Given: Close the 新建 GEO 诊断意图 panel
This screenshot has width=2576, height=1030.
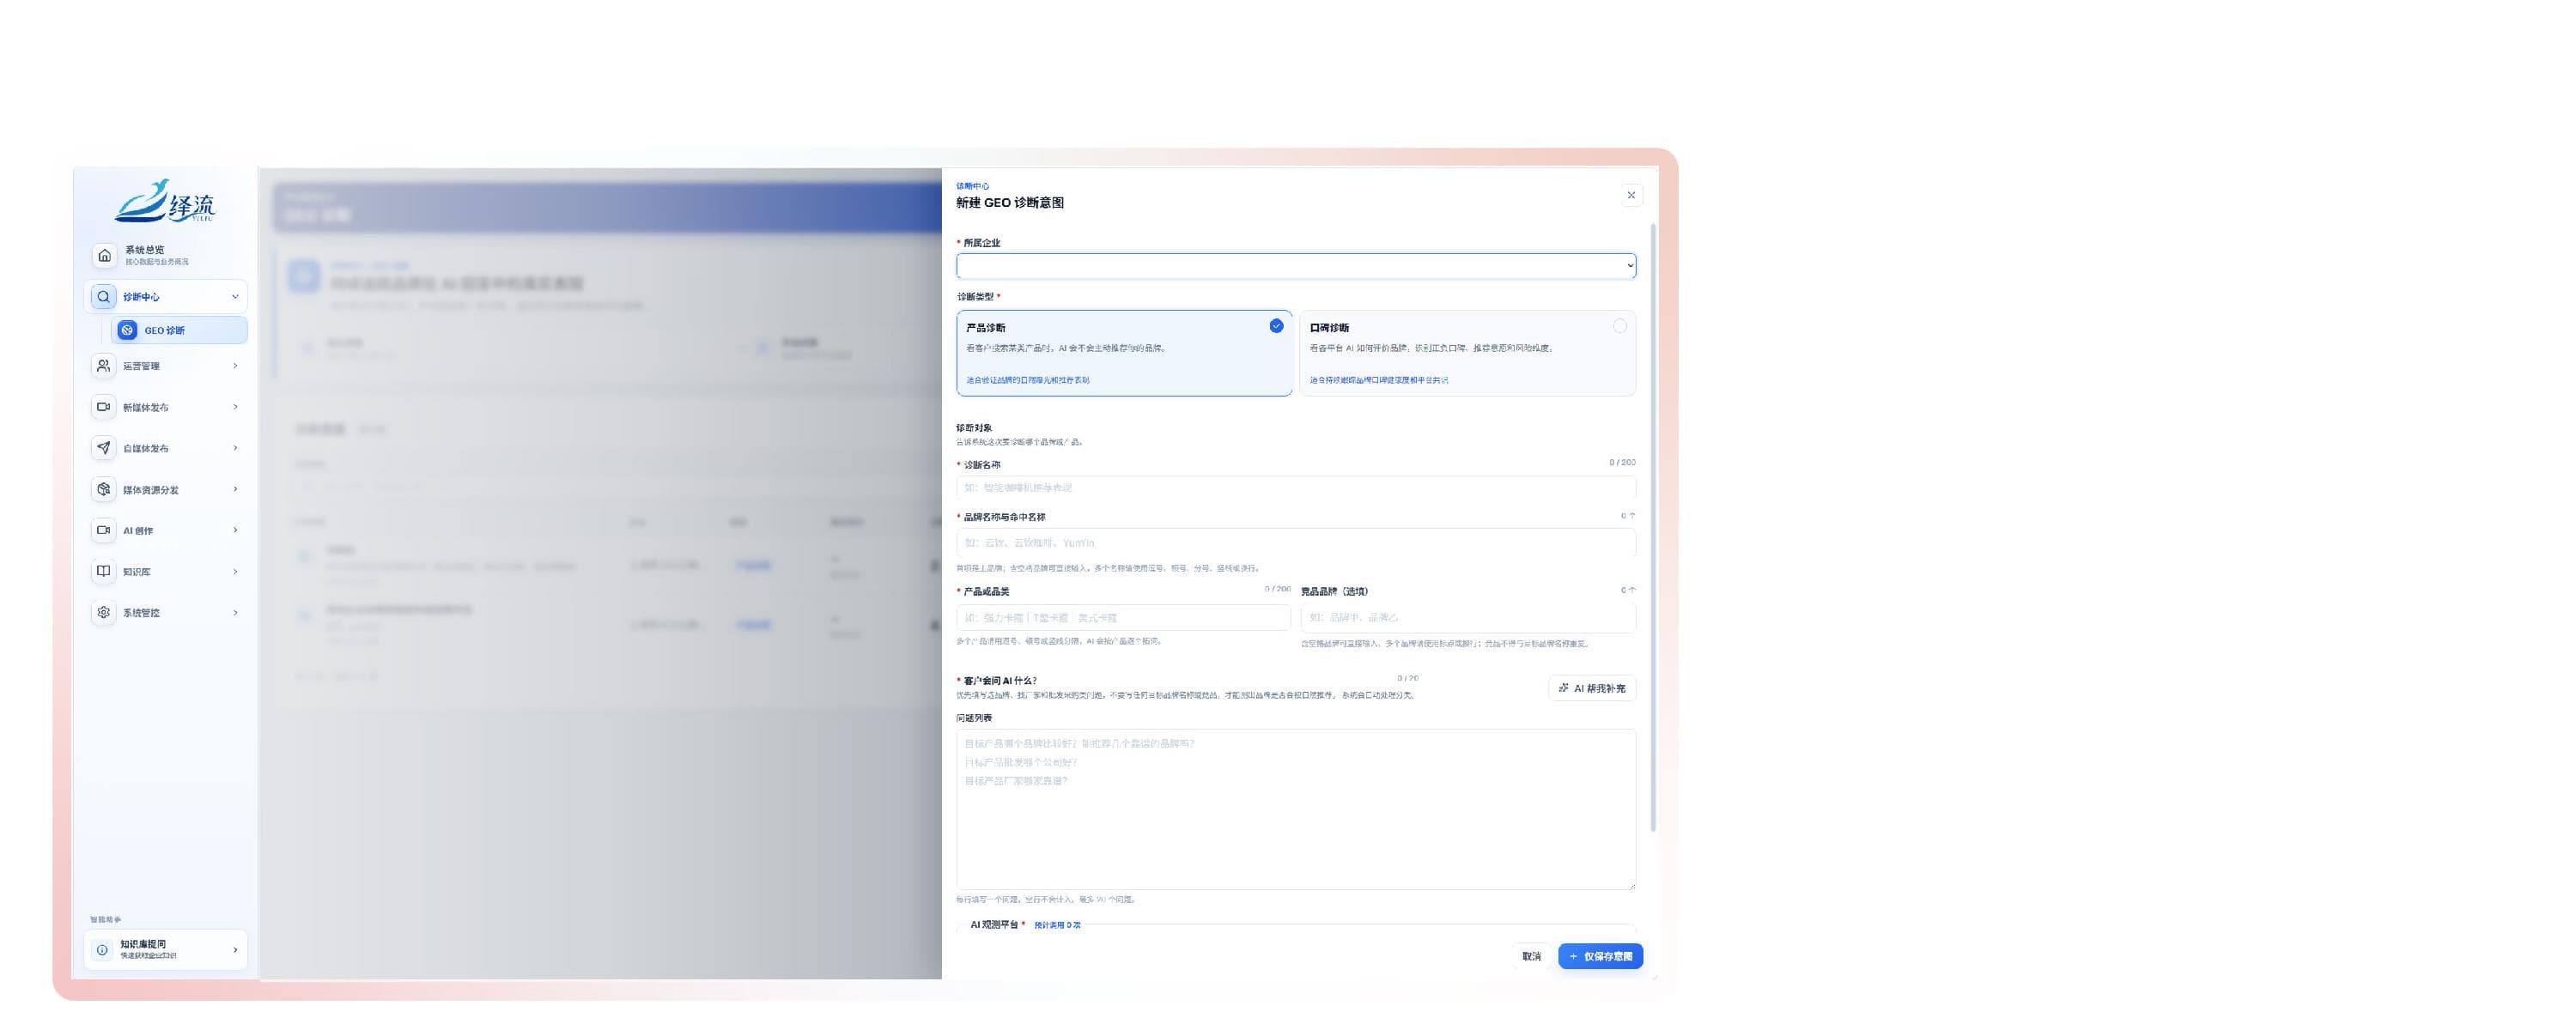Looking at the screenshot, I should coord(1631,195).
